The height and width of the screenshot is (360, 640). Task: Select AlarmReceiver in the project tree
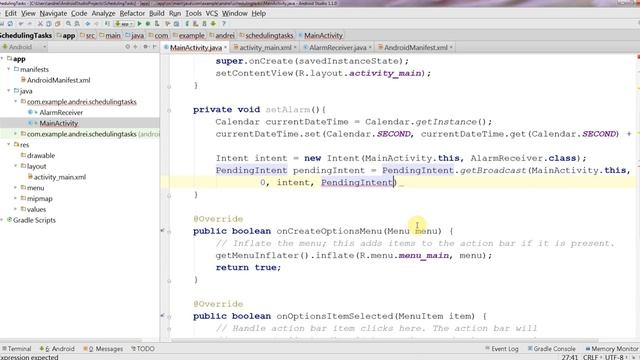61,112
